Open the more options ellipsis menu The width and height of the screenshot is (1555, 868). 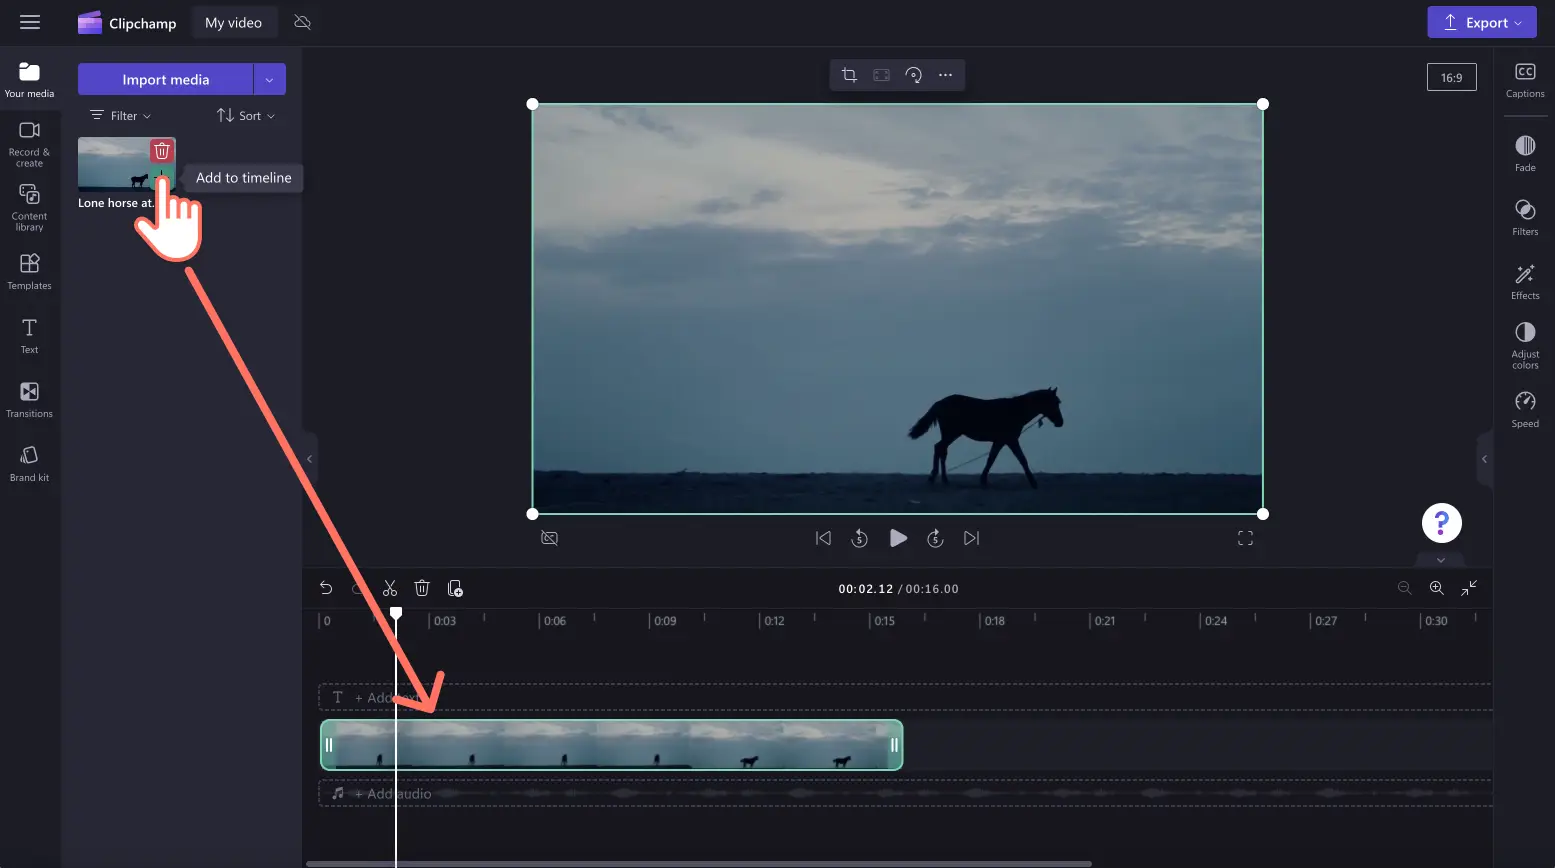[945, 75]
